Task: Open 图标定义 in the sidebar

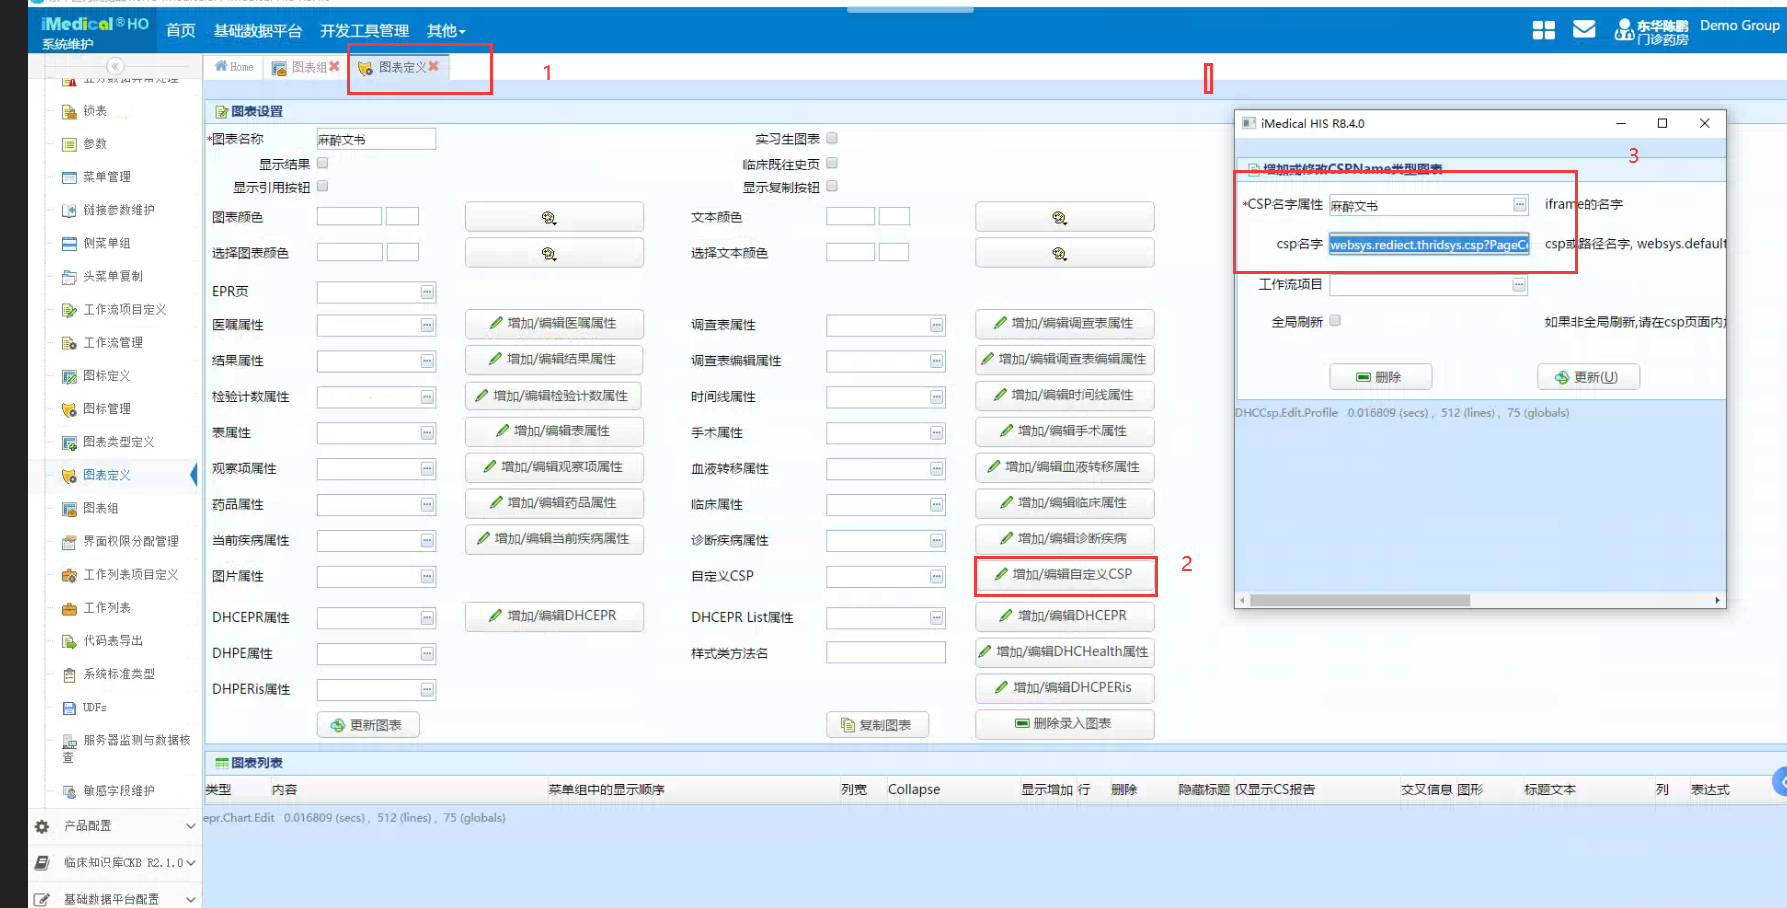Action: pos(107,375)
